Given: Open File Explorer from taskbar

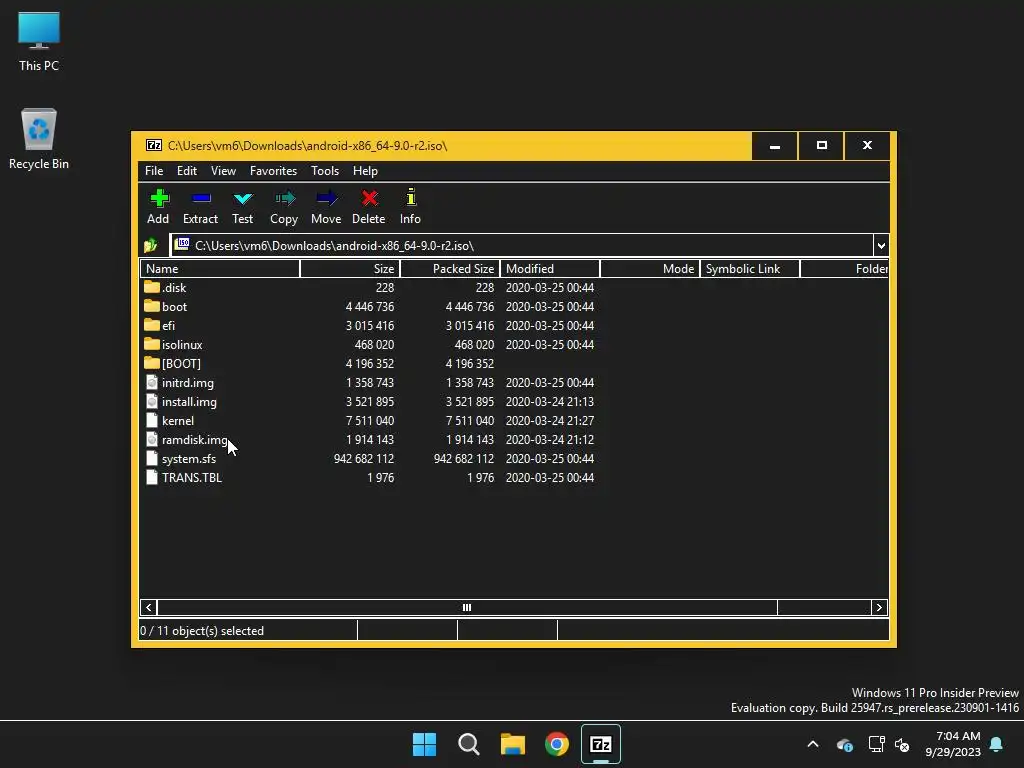Looking at the screenshot, I should 513,744.
